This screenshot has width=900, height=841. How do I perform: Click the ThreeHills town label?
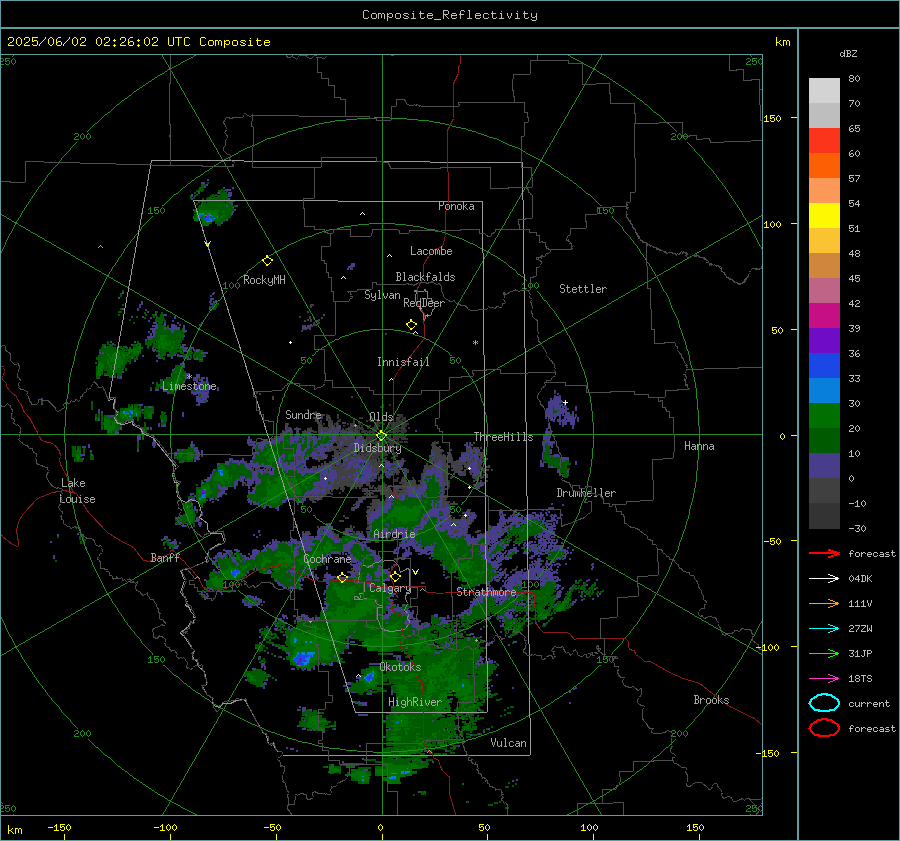503,437
